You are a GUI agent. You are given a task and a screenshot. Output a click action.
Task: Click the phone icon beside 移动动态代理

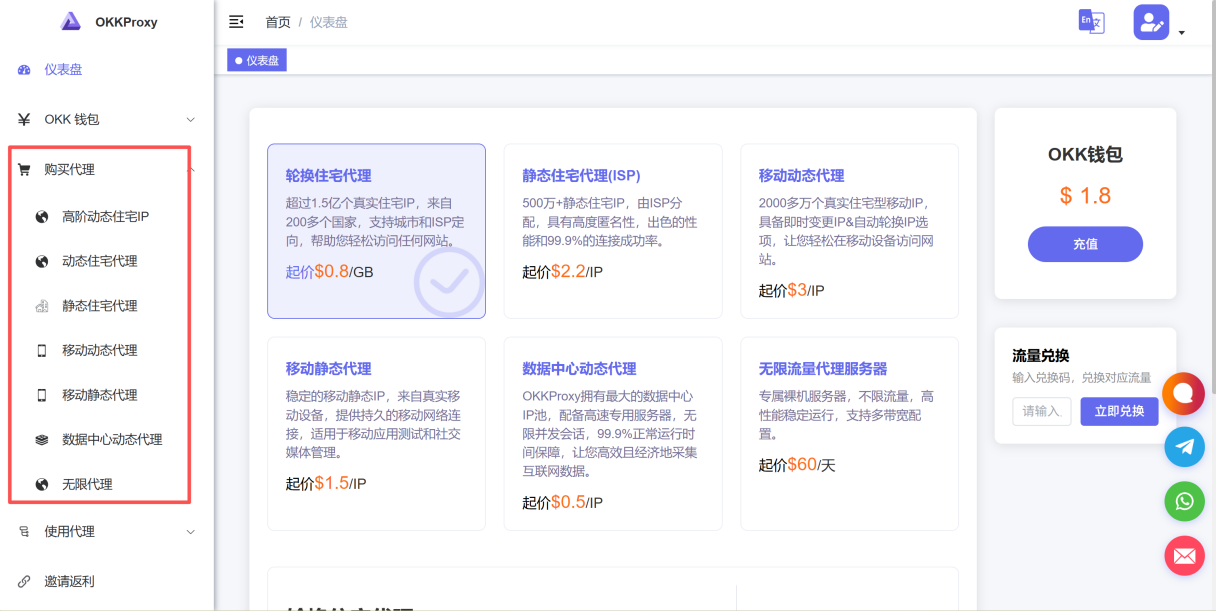tap(42, 350)
